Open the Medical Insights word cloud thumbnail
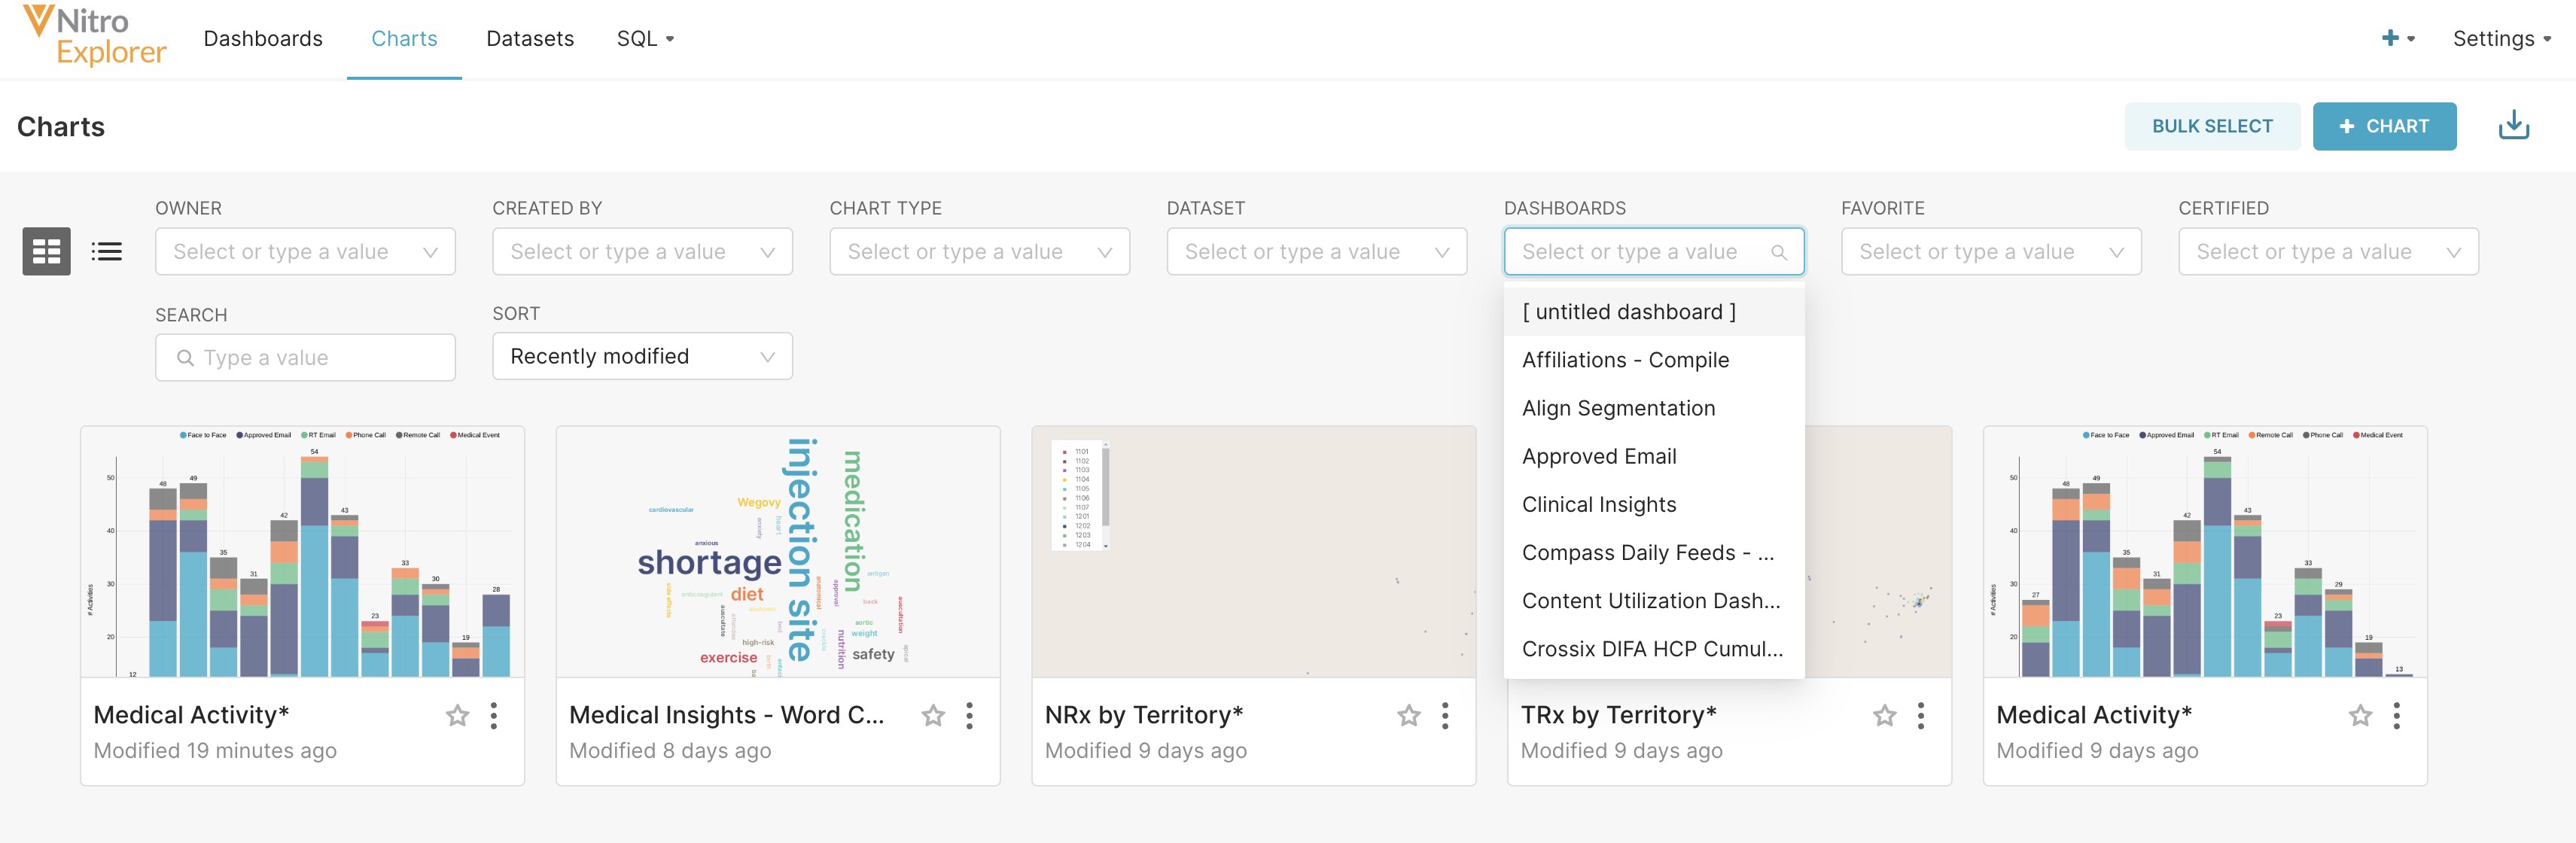This screenshot has width=2576, height=843. [777, 552]
